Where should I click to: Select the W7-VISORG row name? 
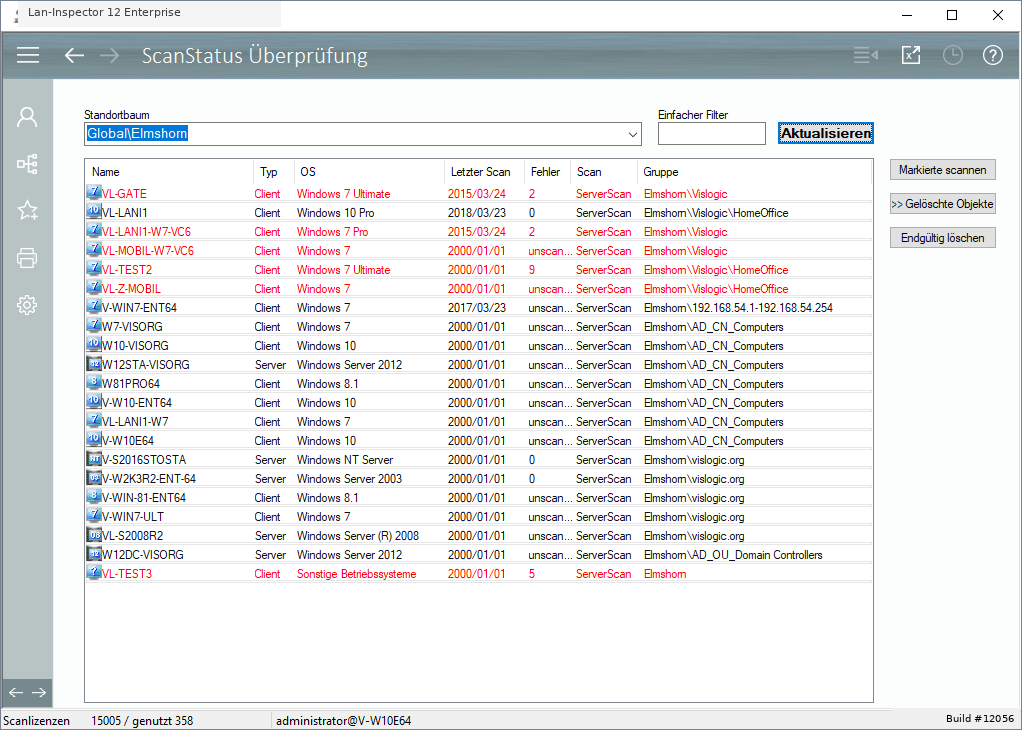[132, 327]
